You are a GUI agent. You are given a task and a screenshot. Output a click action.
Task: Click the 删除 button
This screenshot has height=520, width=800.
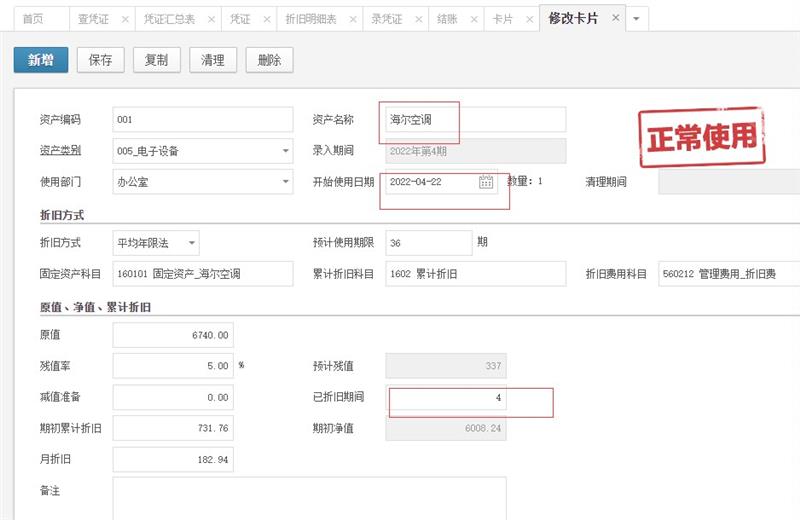(x=269, y=60)
